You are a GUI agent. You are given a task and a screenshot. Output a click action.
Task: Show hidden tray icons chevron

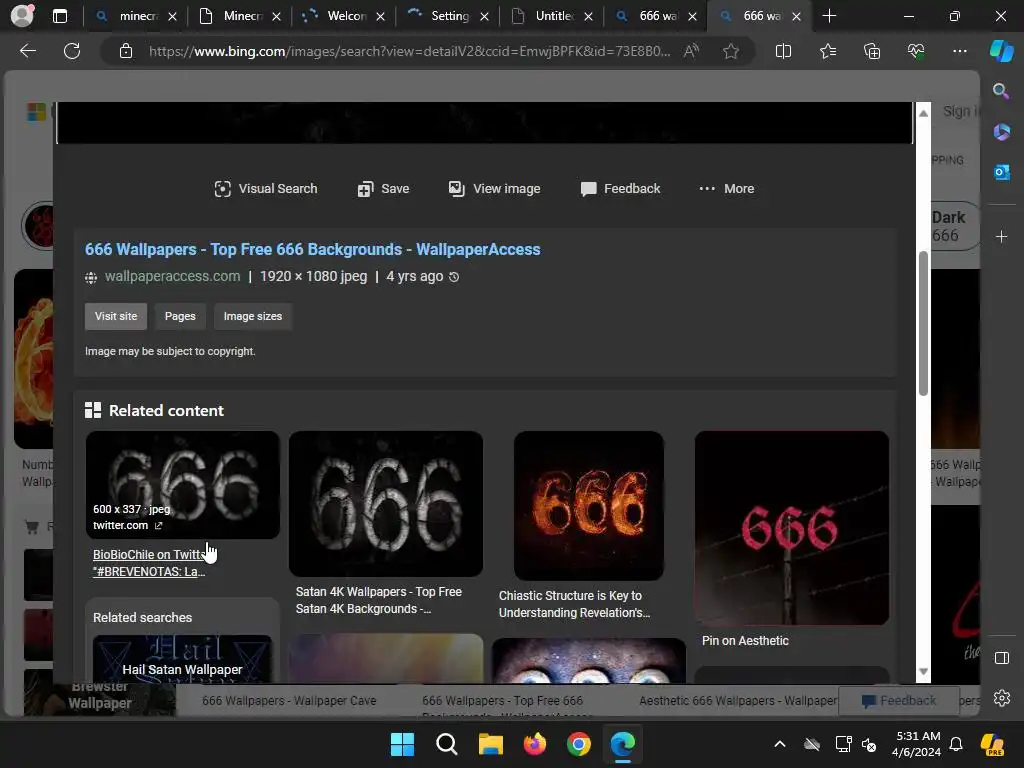coord(780,744)
